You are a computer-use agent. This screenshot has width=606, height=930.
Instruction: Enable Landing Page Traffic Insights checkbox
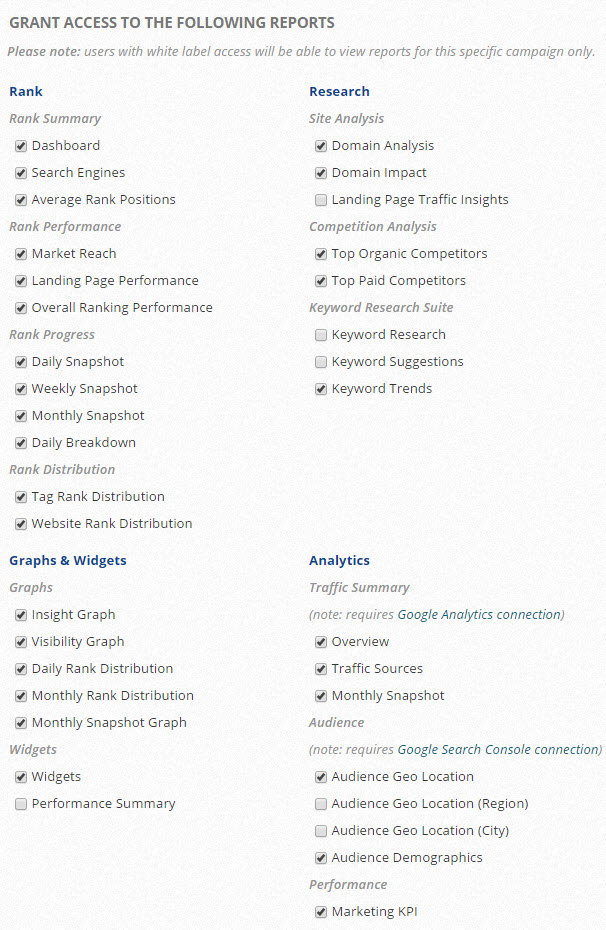(321, 200)
